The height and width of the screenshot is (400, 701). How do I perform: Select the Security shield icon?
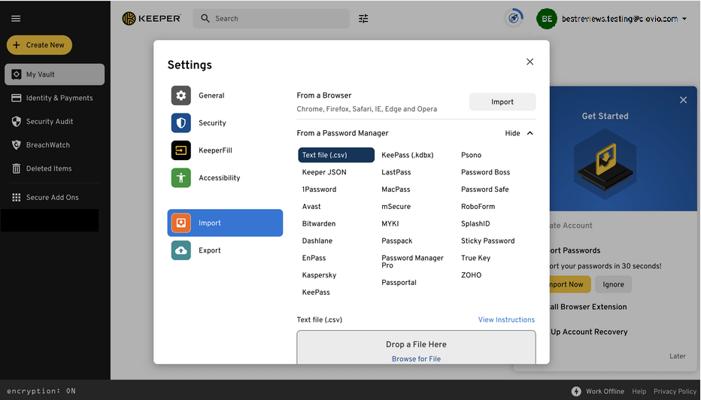[181, 123]
